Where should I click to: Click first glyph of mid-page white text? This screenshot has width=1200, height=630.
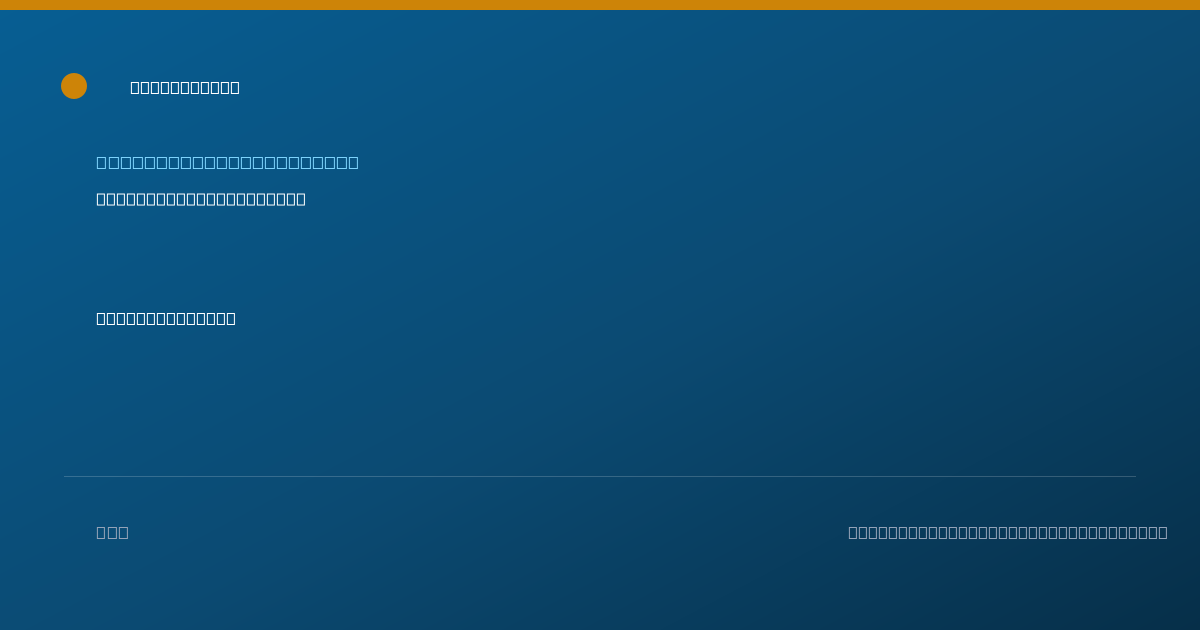pyautogui.click(x=101, y=318)
